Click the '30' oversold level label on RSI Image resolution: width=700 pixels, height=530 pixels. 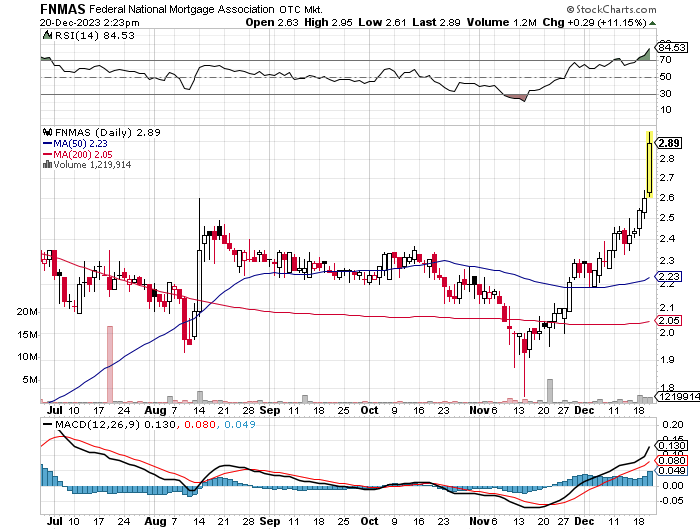pyautogui.click(x=665, y=93)
